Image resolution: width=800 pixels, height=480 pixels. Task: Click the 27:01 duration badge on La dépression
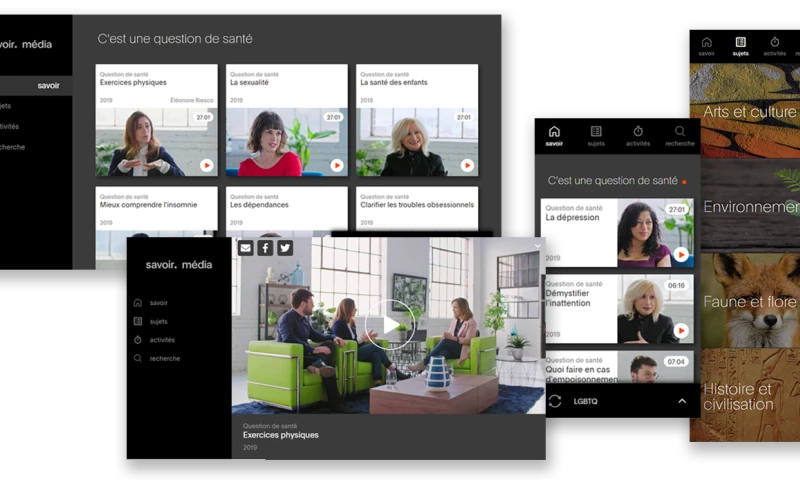coord(677,210)
